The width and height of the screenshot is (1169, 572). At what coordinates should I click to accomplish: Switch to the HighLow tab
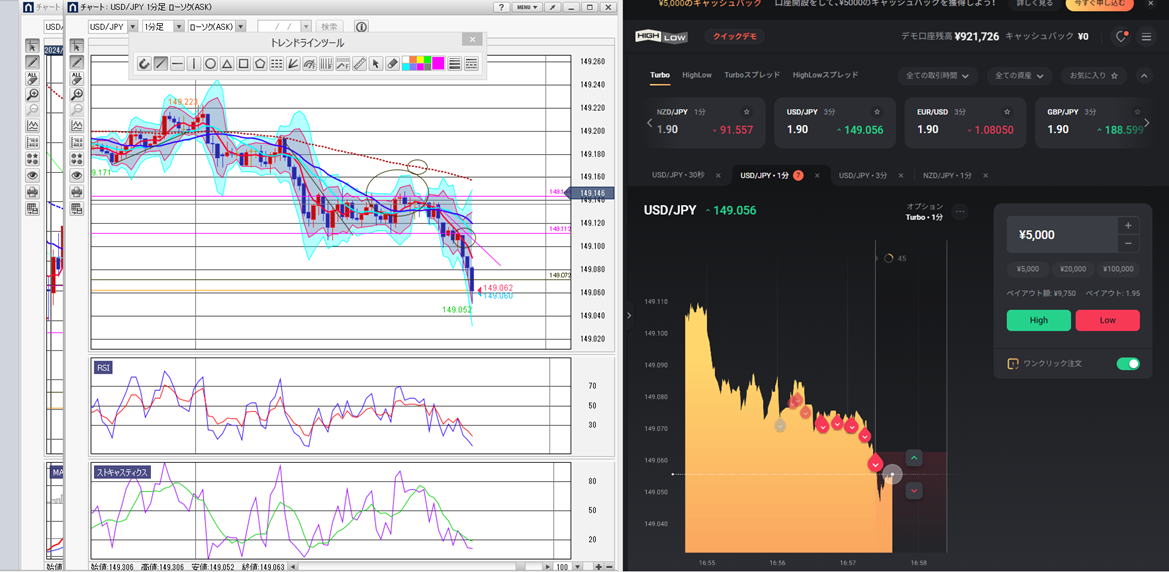click(697, 75)
